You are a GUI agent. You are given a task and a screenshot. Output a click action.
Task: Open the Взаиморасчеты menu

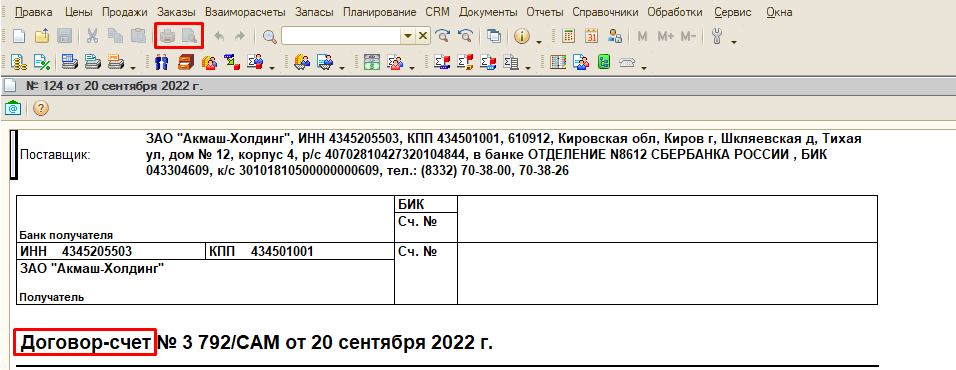[x=245, y=12]
